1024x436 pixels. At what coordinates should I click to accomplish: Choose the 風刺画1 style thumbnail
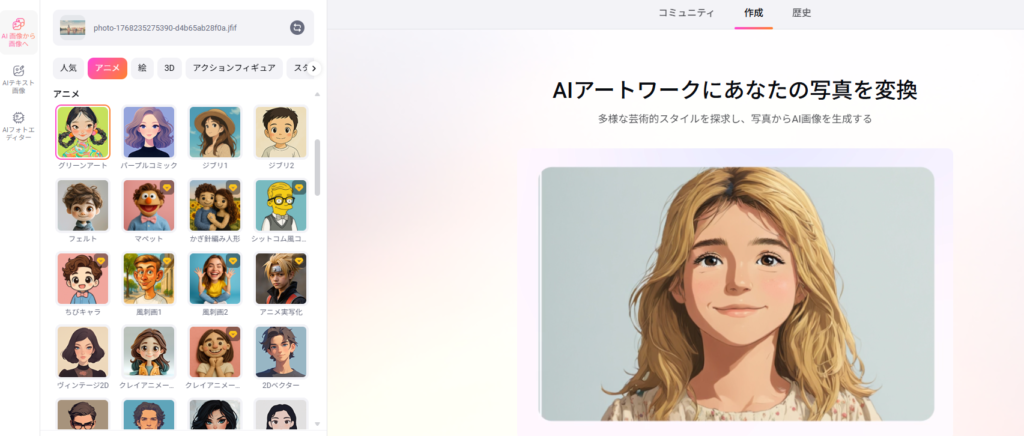tap(149, 279)
